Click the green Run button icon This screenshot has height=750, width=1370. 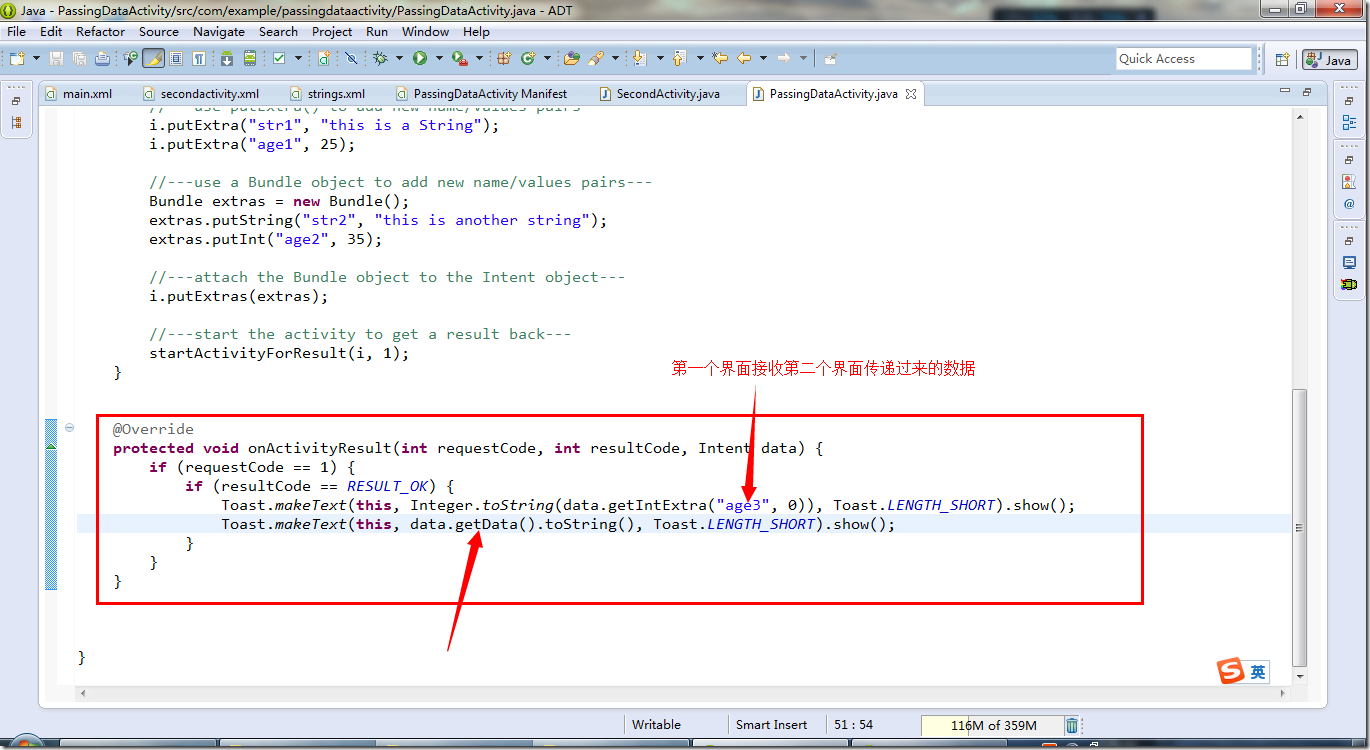click(x=420, y=59)
